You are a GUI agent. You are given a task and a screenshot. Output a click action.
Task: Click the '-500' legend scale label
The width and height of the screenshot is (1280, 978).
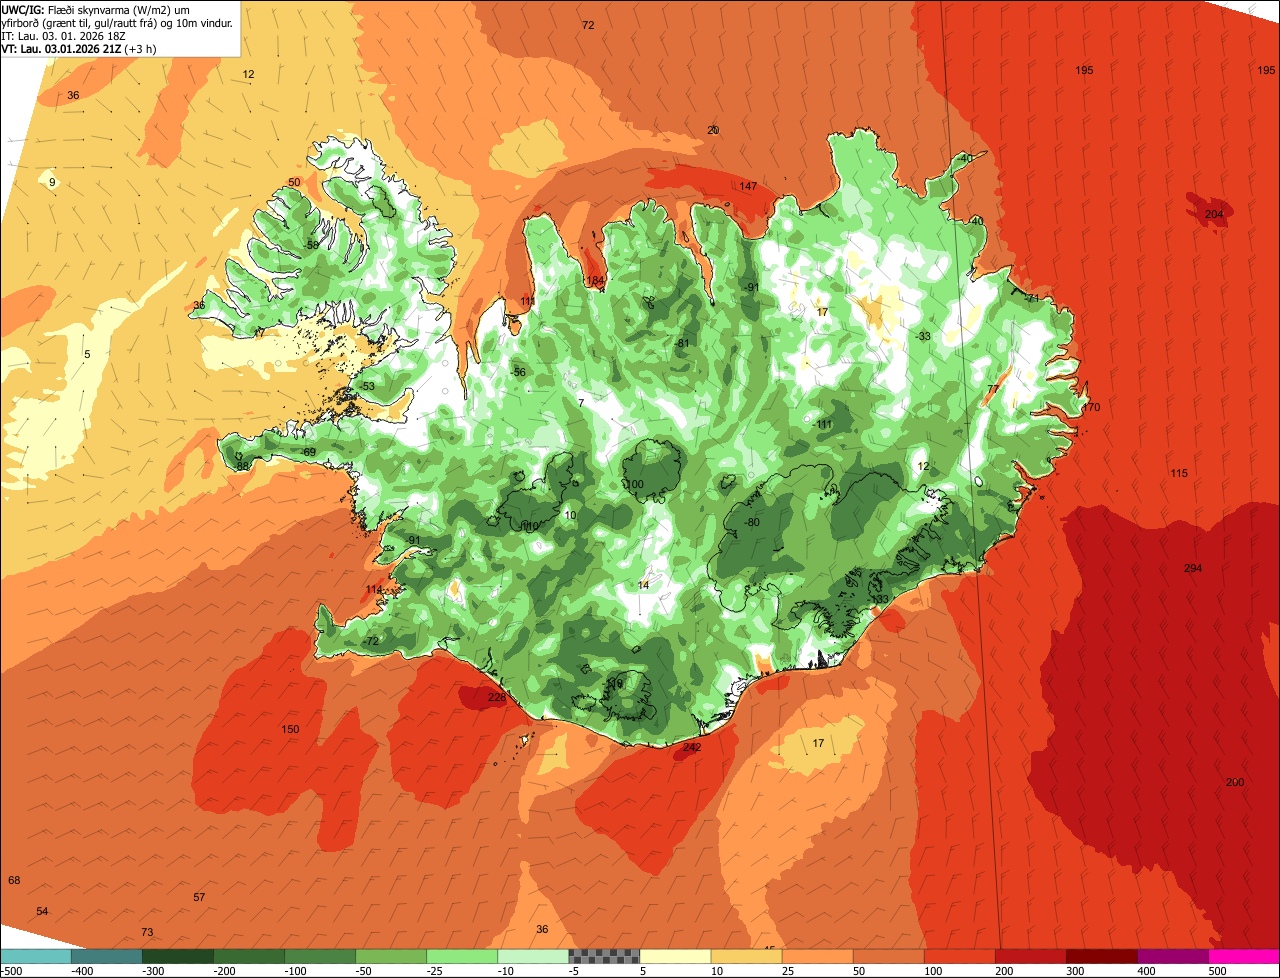12,970
